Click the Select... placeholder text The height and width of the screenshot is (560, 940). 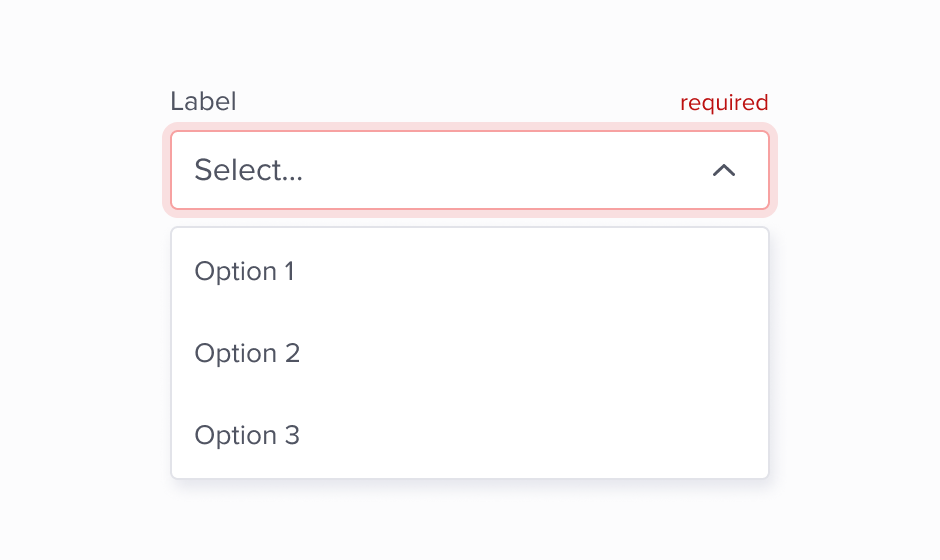pyautogui.click(x=248, y=171)
